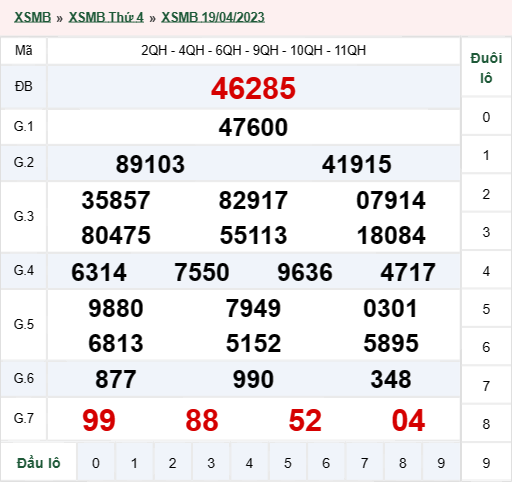
Task: Click the Đuôi lô column header
Action: pos(486,68)
